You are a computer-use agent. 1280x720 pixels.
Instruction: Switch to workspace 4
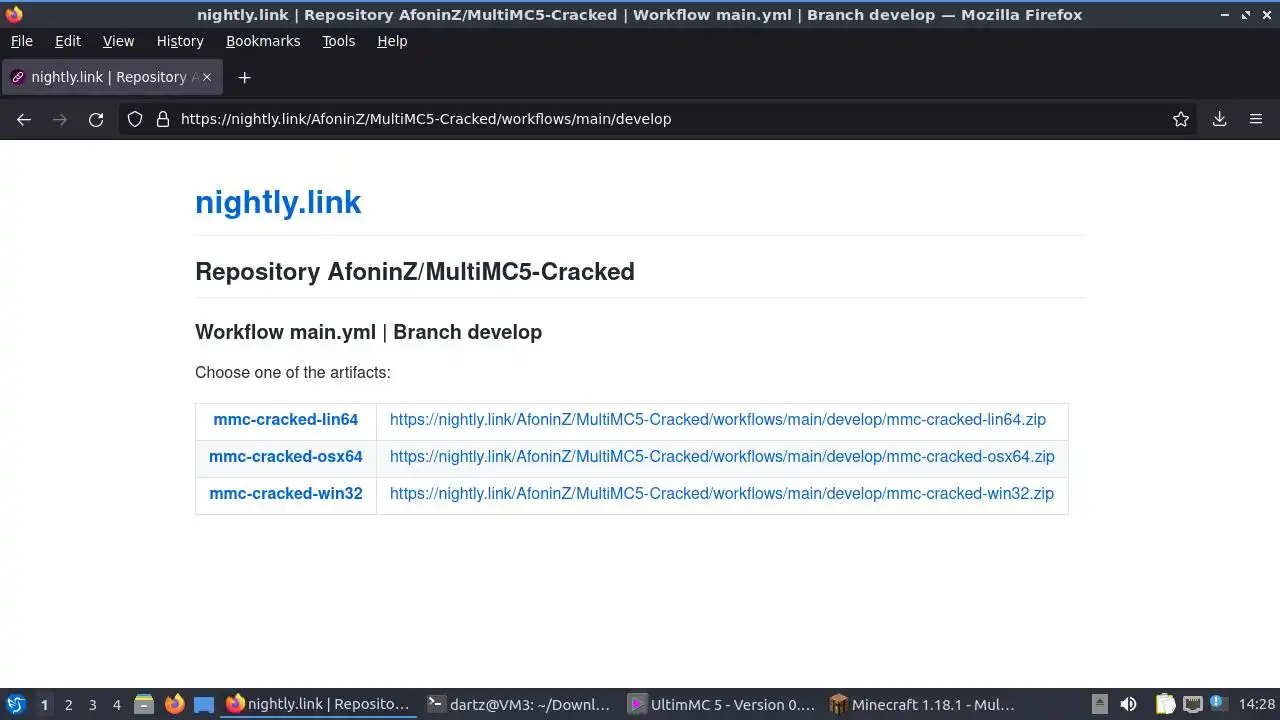(116, 705)
